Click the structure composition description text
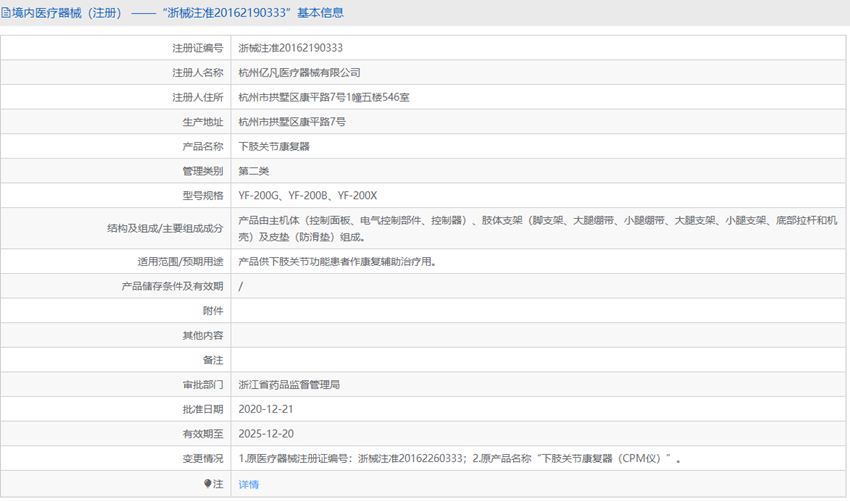This screenshot has height=501, width=850. pyautogui.click(x=538, y=229)
